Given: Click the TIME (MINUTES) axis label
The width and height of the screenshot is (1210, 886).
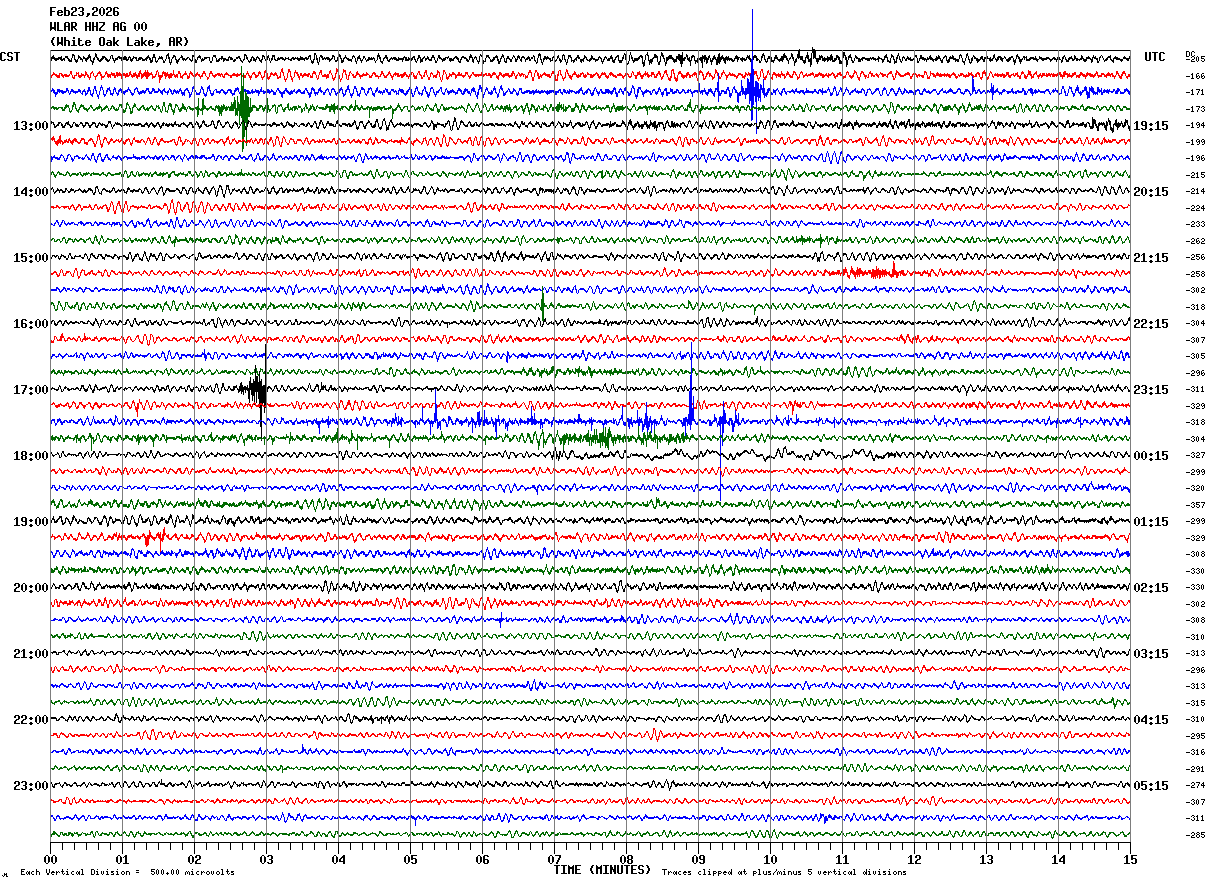Looking at the screenshot, I should 602,870.
